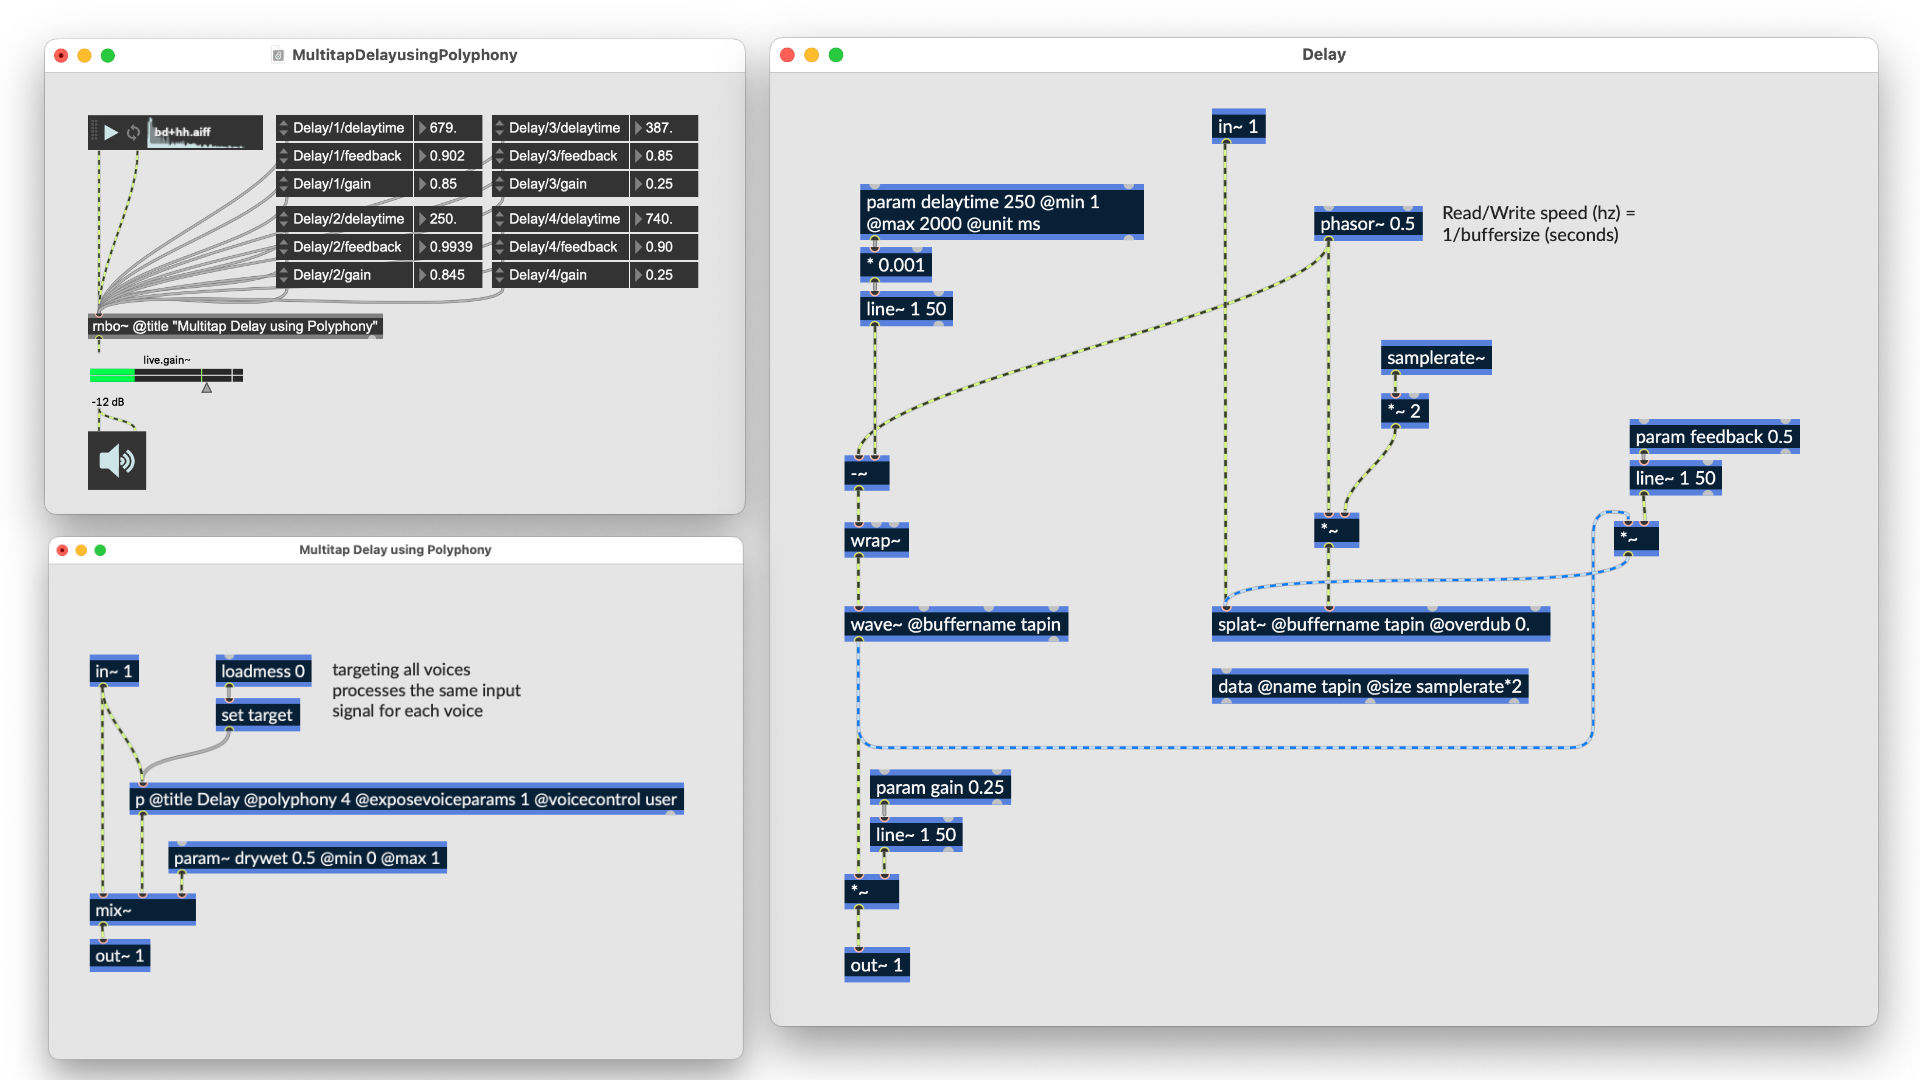Open the Delay/1/delaytime parameter menu arrows
Screen dimensions: 1920x1080
tap(284, 128)
